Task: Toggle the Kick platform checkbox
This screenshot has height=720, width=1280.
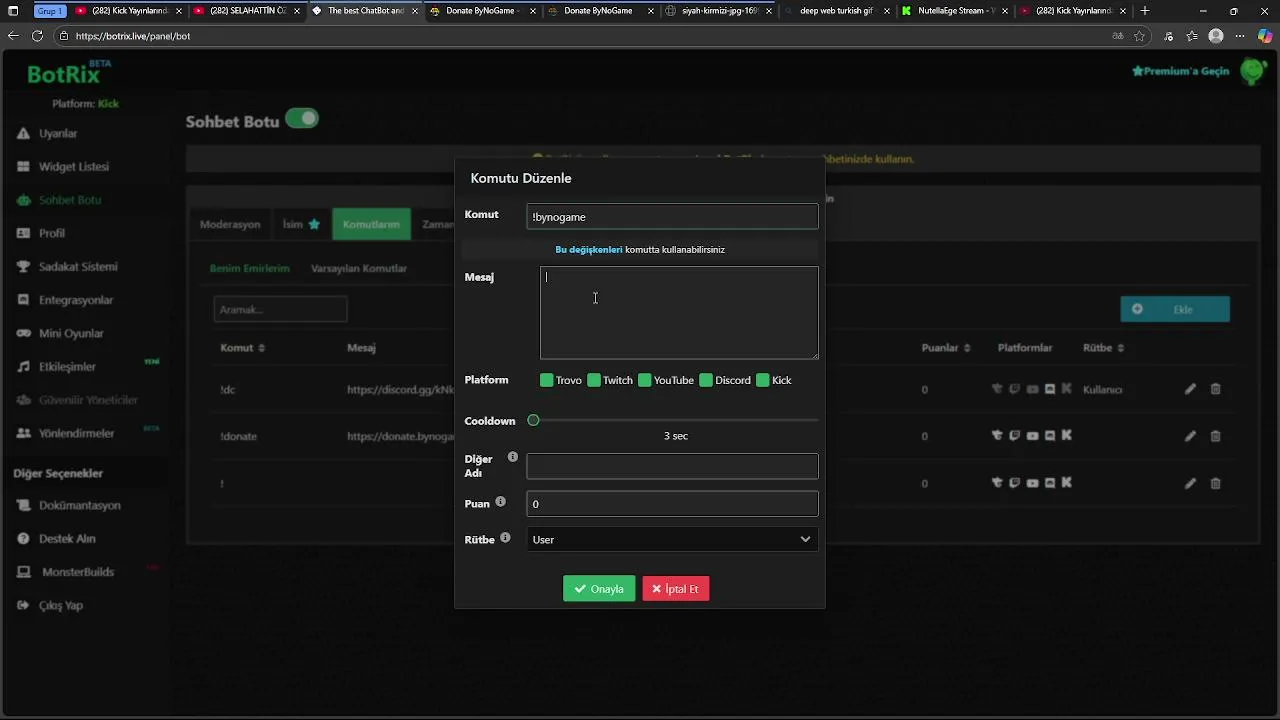Action: click(763, 380)
